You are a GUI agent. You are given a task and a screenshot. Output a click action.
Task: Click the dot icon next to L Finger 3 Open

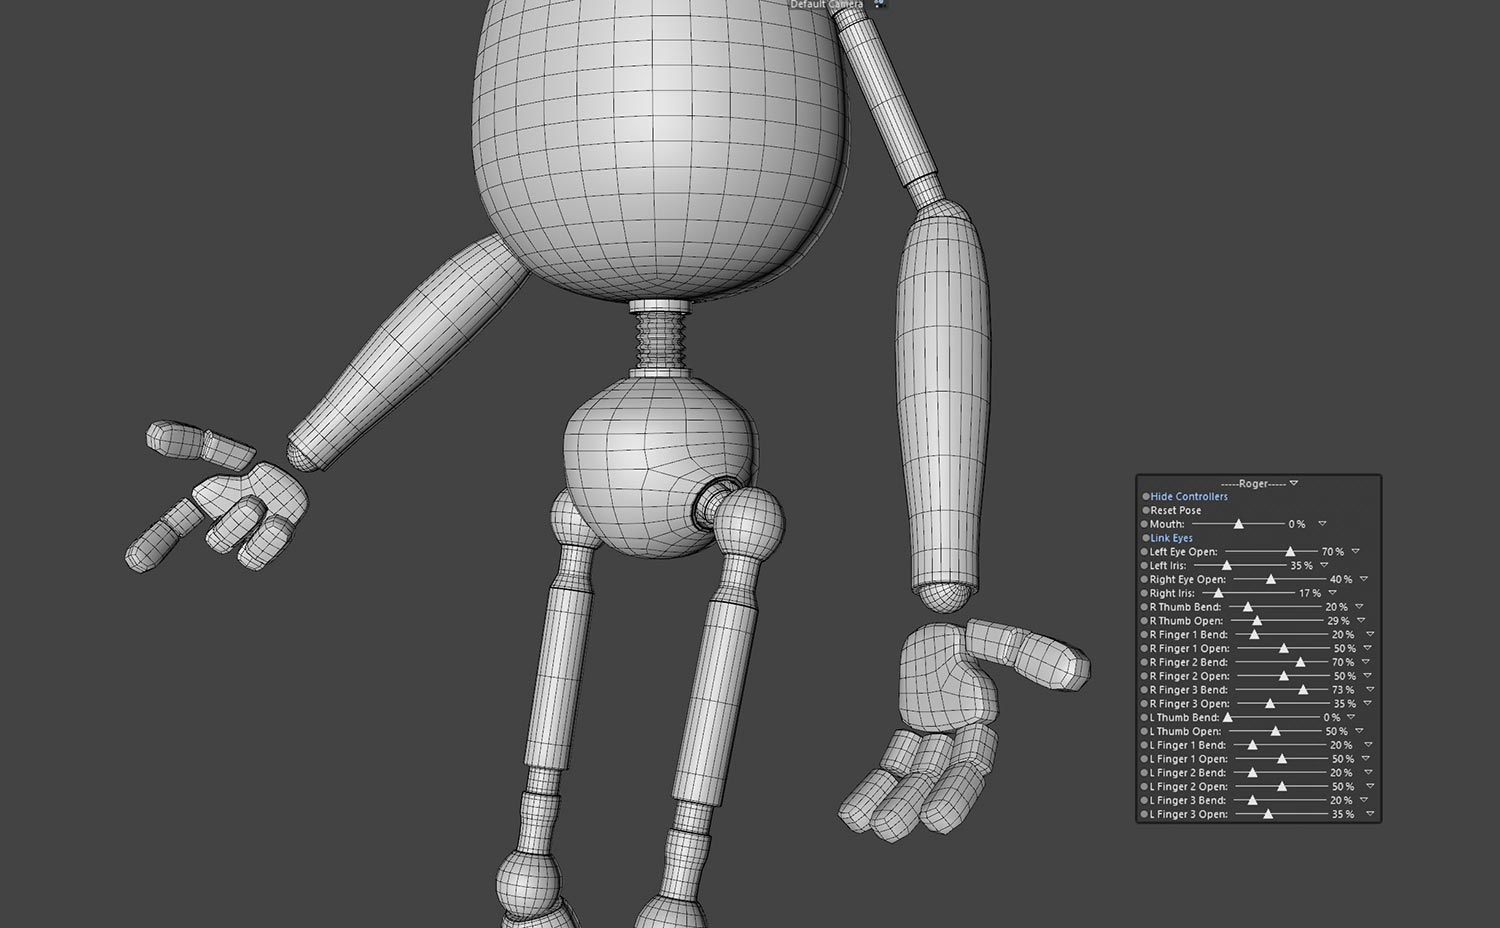1146,814
